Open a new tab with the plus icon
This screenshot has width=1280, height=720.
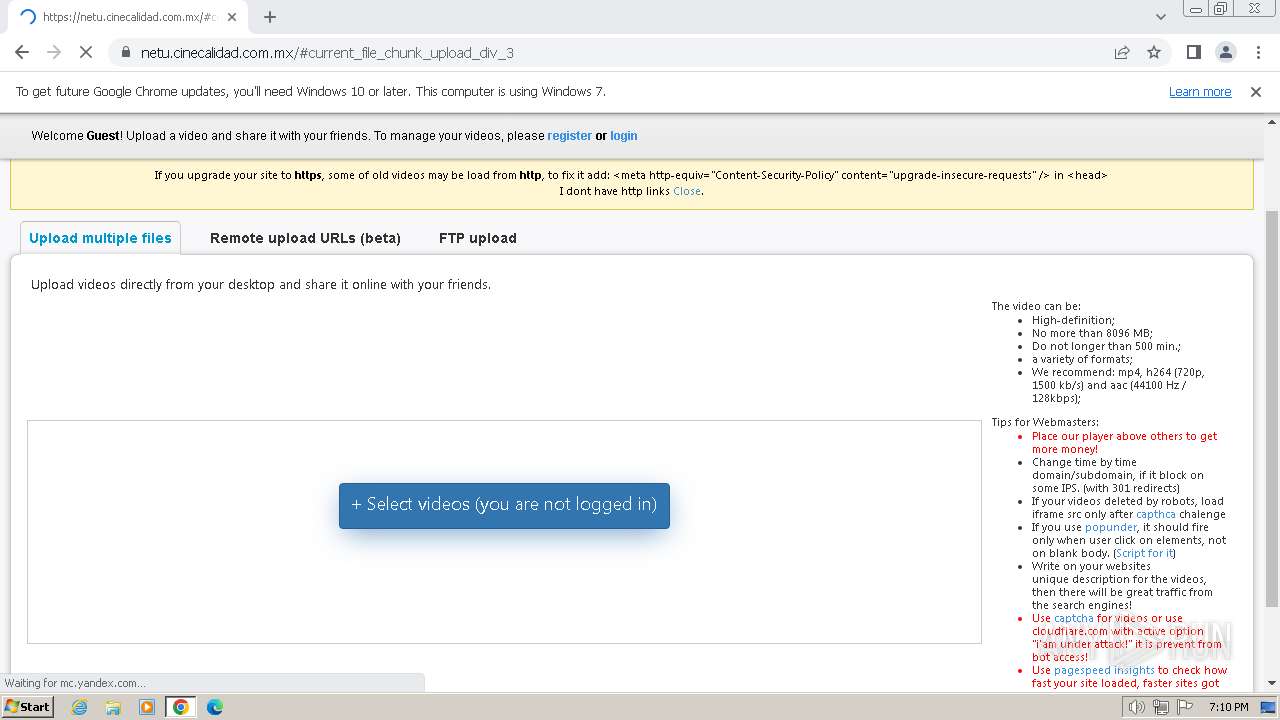click(270, 16)
